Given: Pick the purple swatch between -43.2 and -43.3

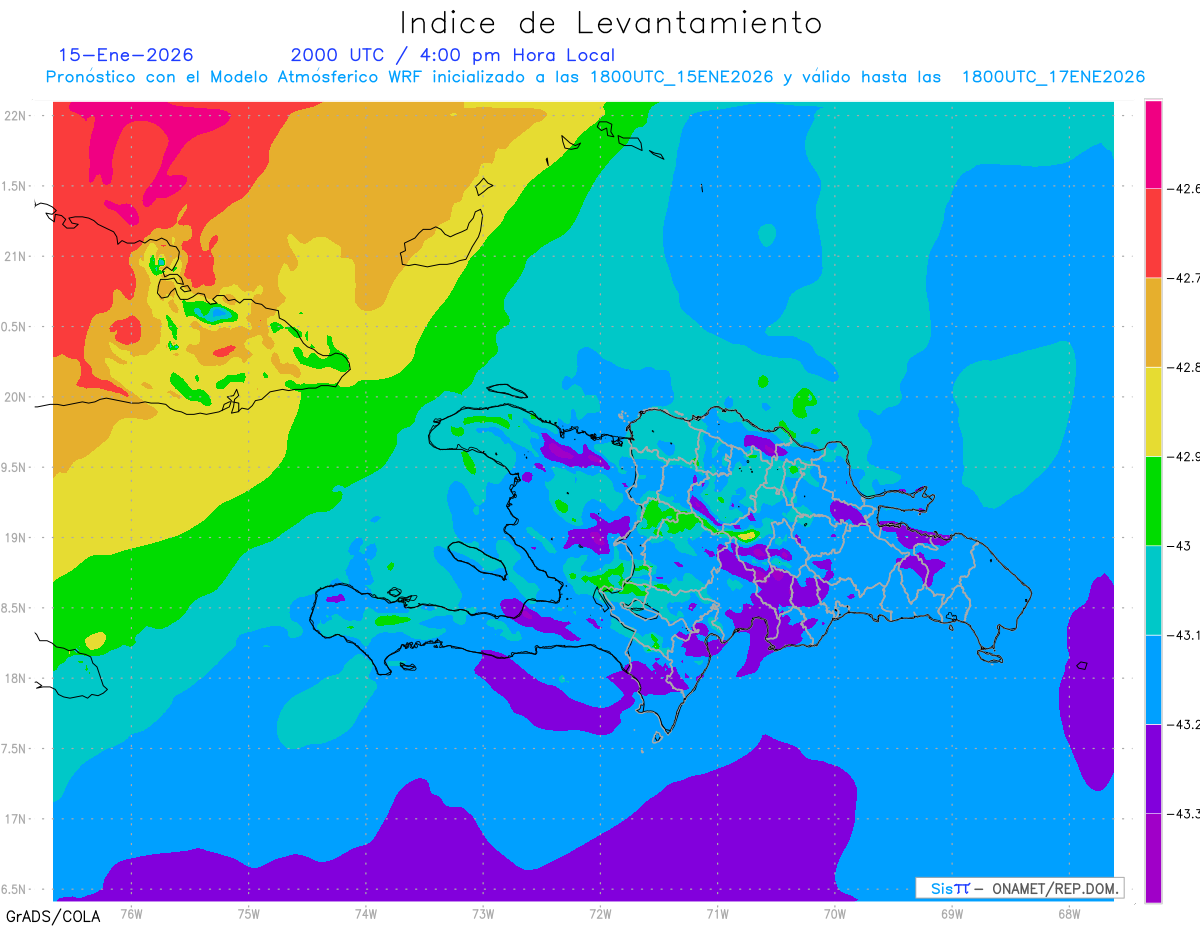Looking at the screenshot, I should (1153, 768).
